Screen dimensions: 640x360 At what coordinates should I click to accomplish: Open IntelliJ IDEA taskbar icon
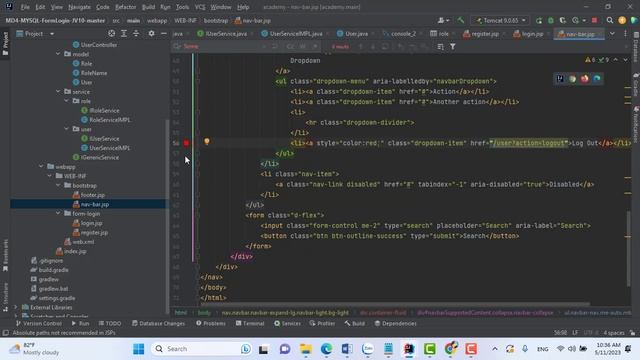click(x=409, y=349)
